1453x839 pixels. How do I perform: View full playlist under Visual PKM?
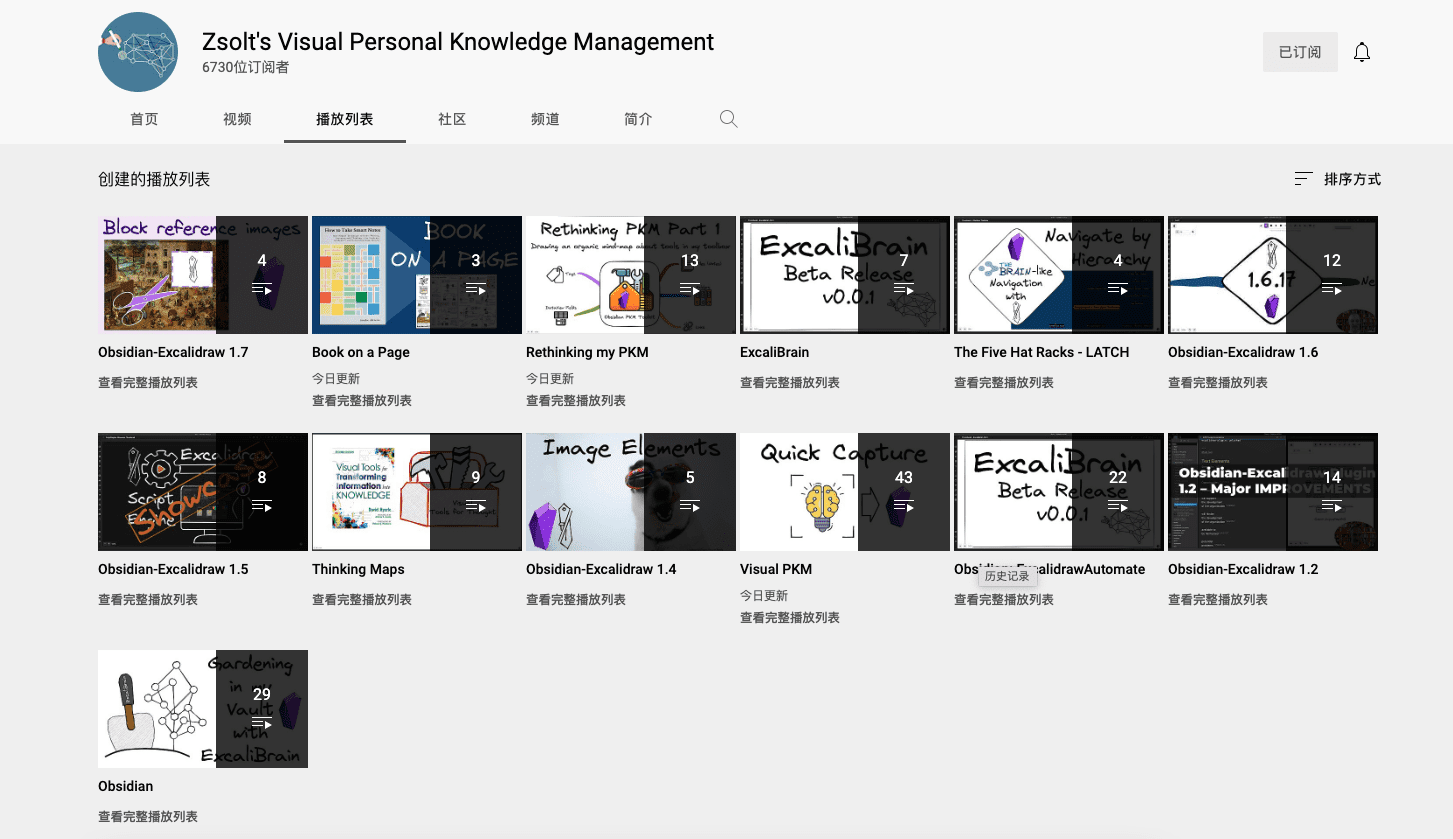click(x=790, y=617)
